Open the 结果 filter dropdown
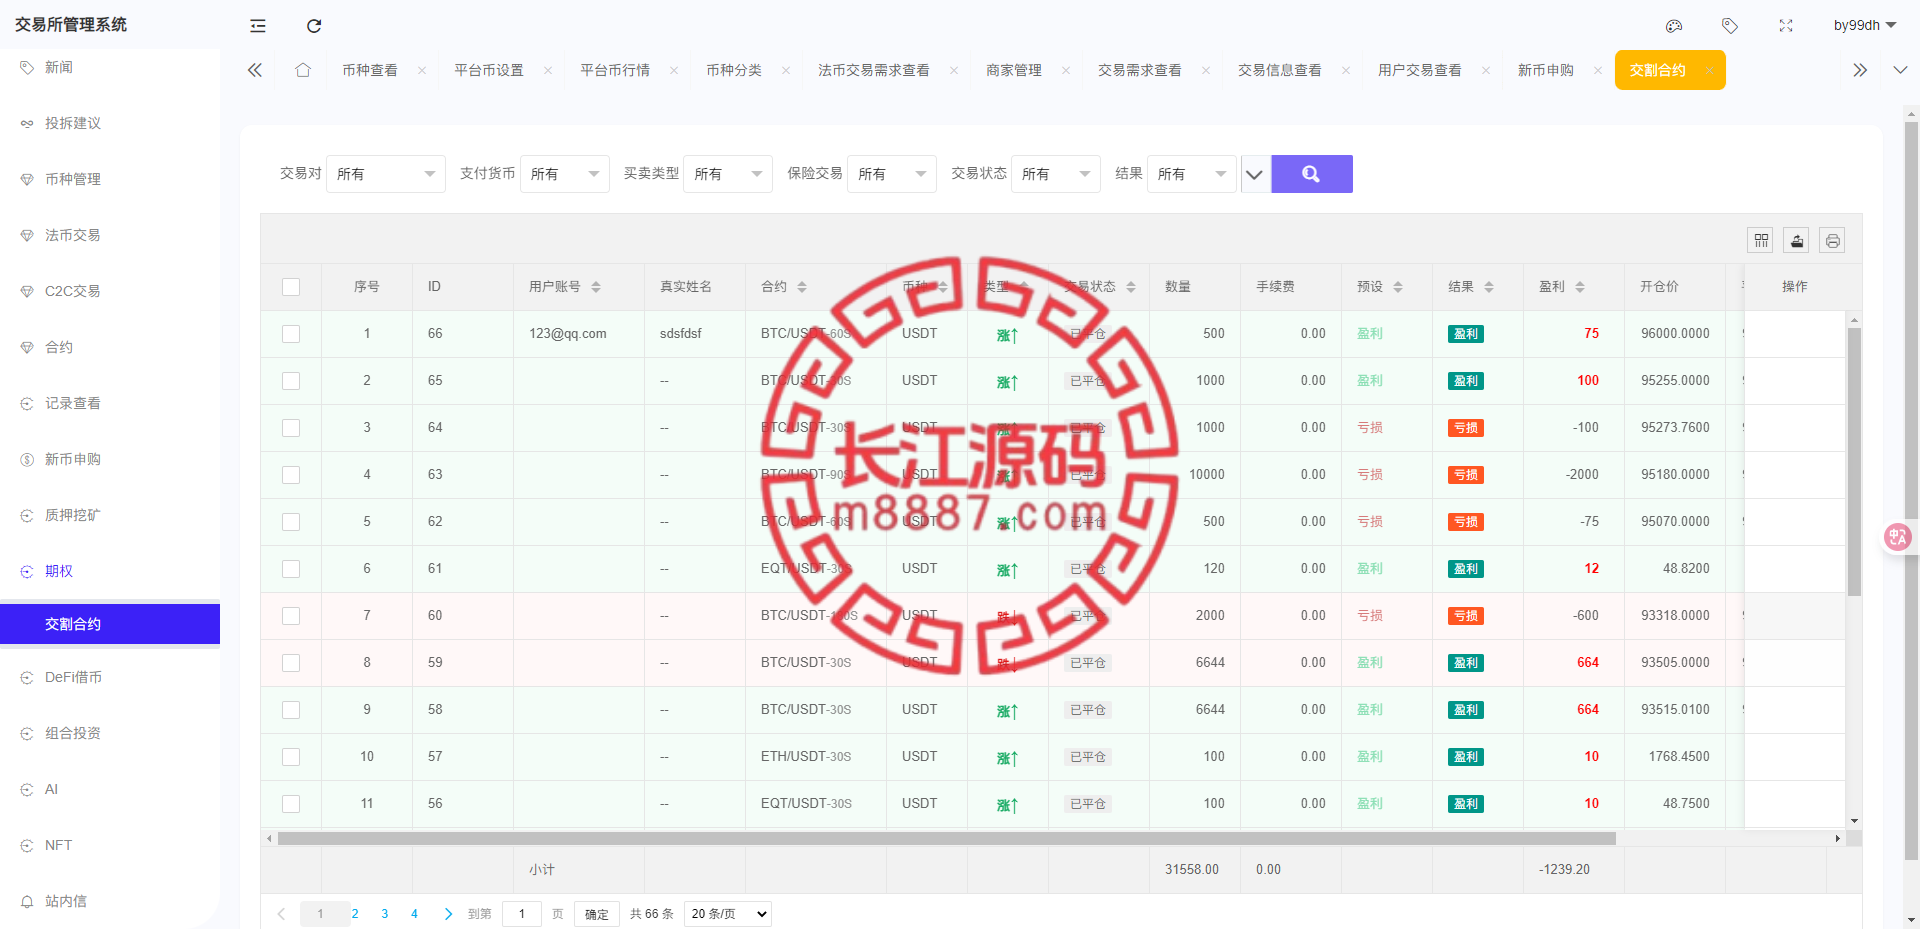Image resolution: width=1920 pixels, height=929 pixels. pyautogui.click(x=1192, y=174)
